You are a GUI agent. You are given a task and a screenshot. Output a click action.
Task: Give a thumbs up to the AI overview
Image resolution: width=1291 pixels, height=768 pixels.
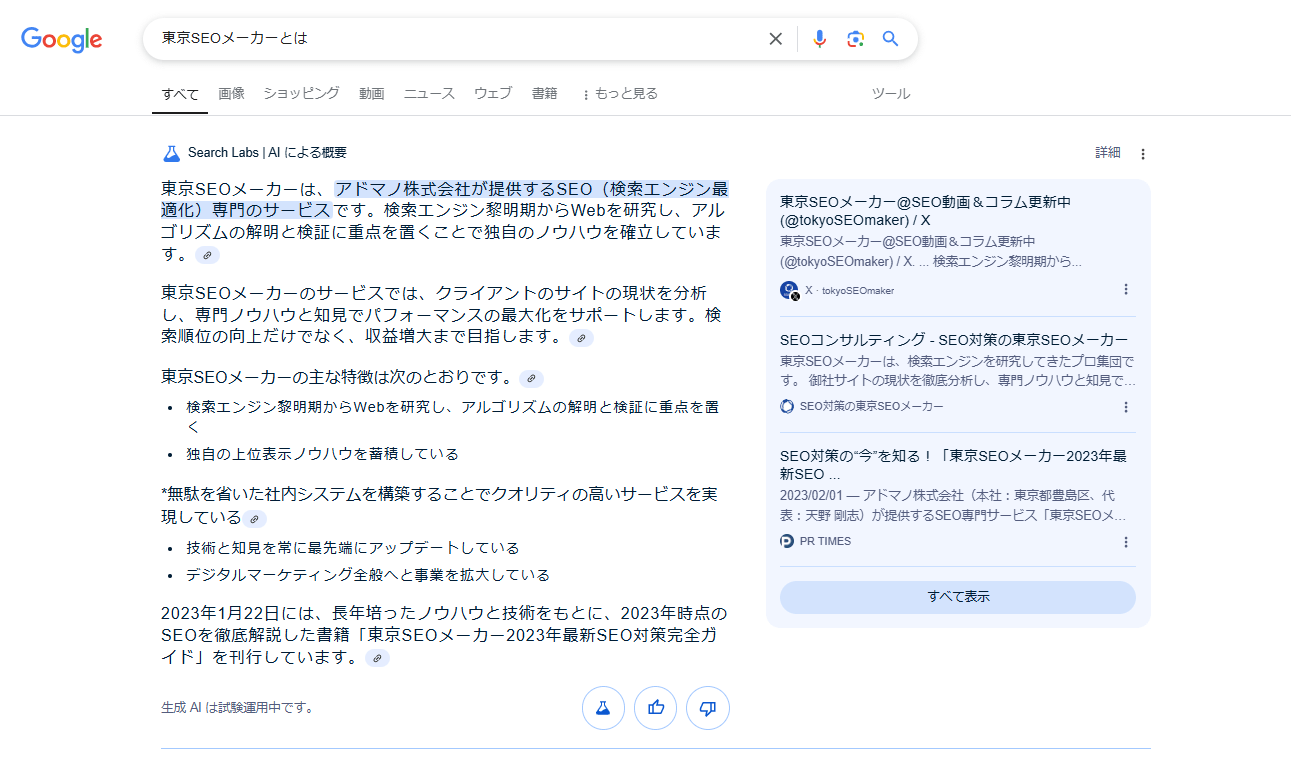pyautogui.click(x=656, y=708)
